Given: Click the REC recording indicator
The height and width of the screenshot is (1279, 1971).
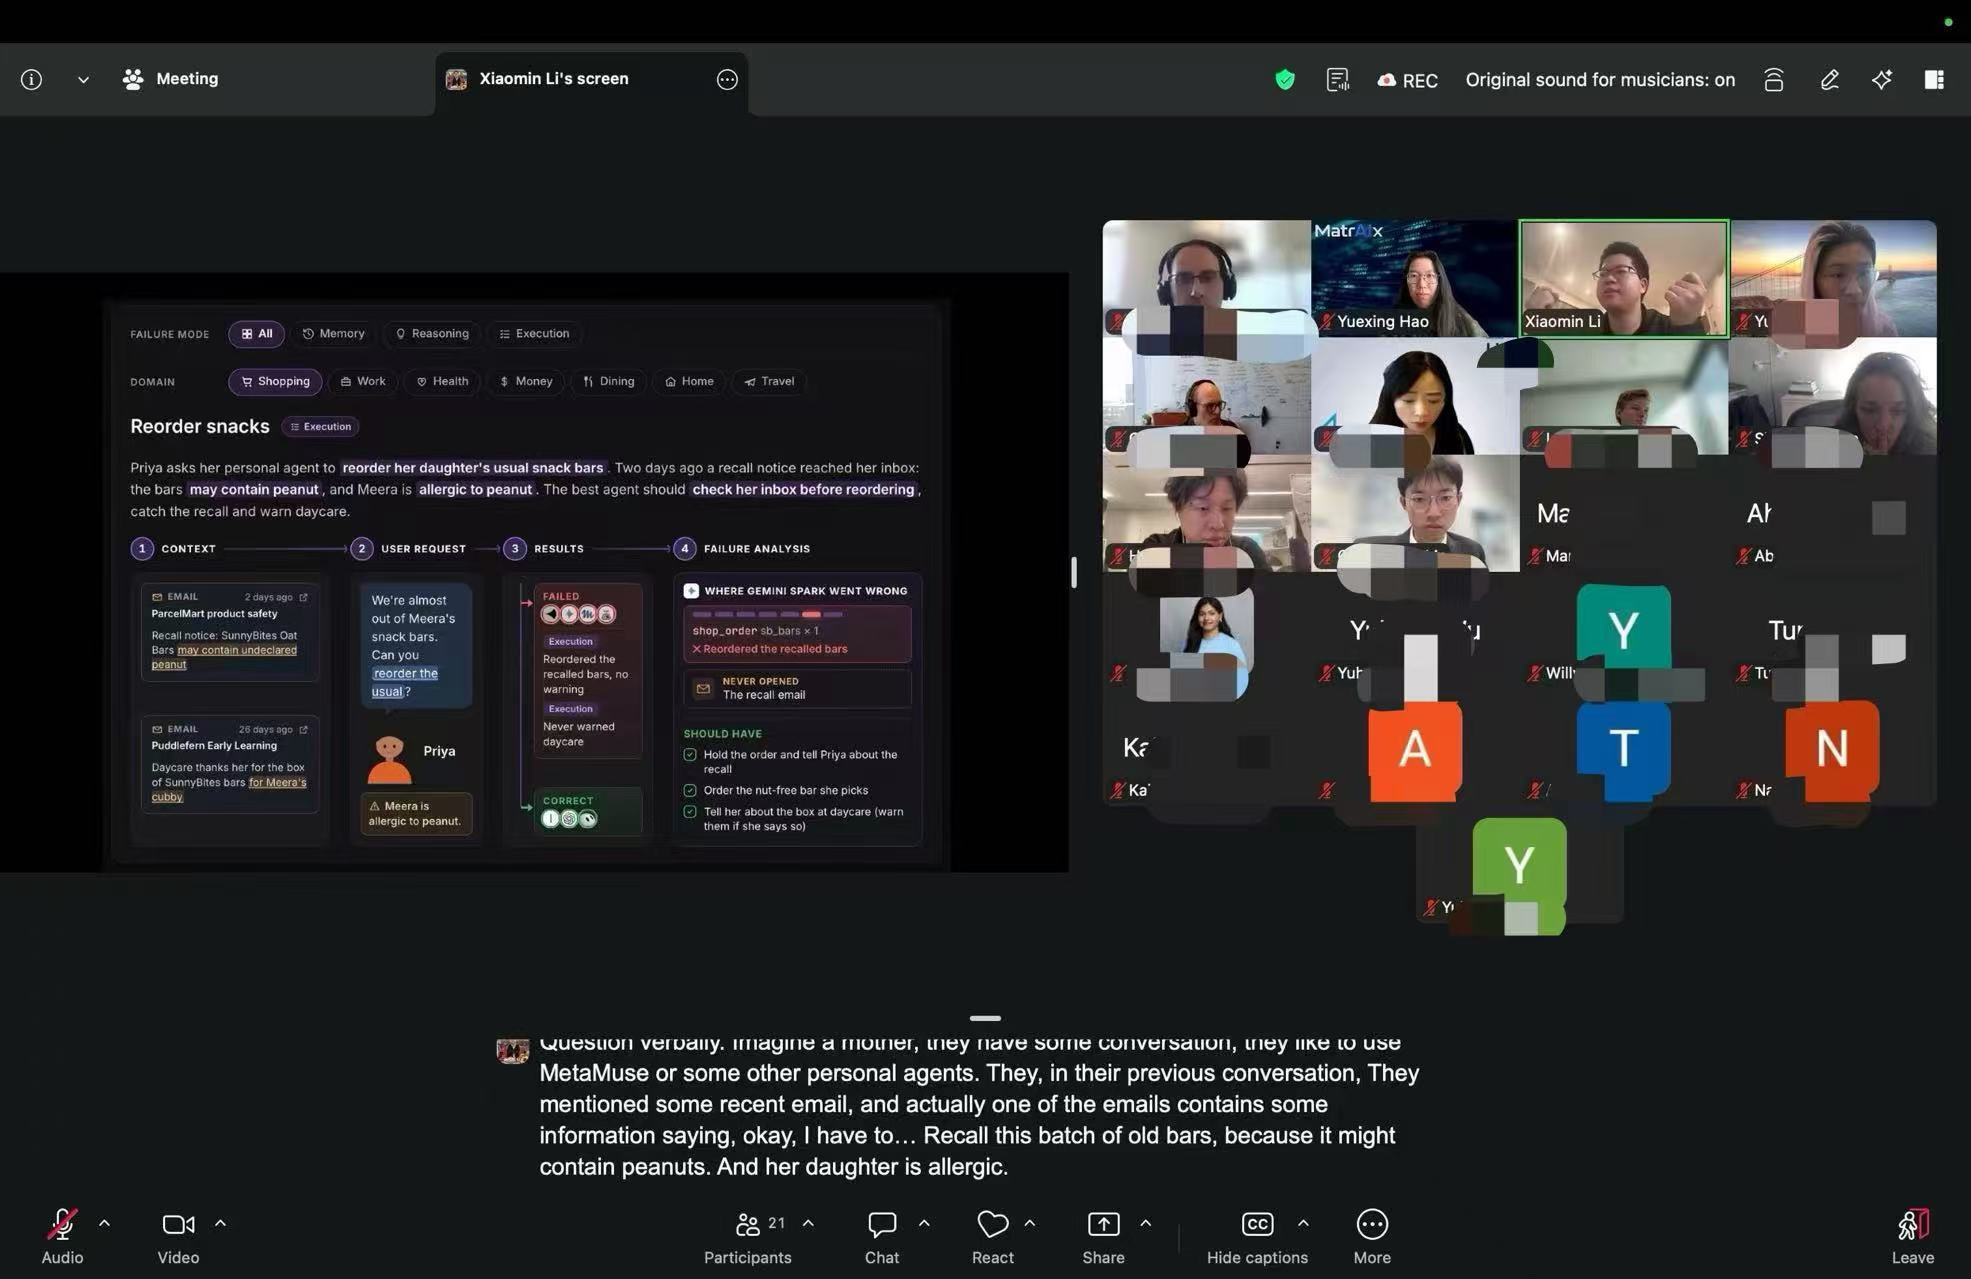Looking at the screenshot, I should click(1407, 80).
